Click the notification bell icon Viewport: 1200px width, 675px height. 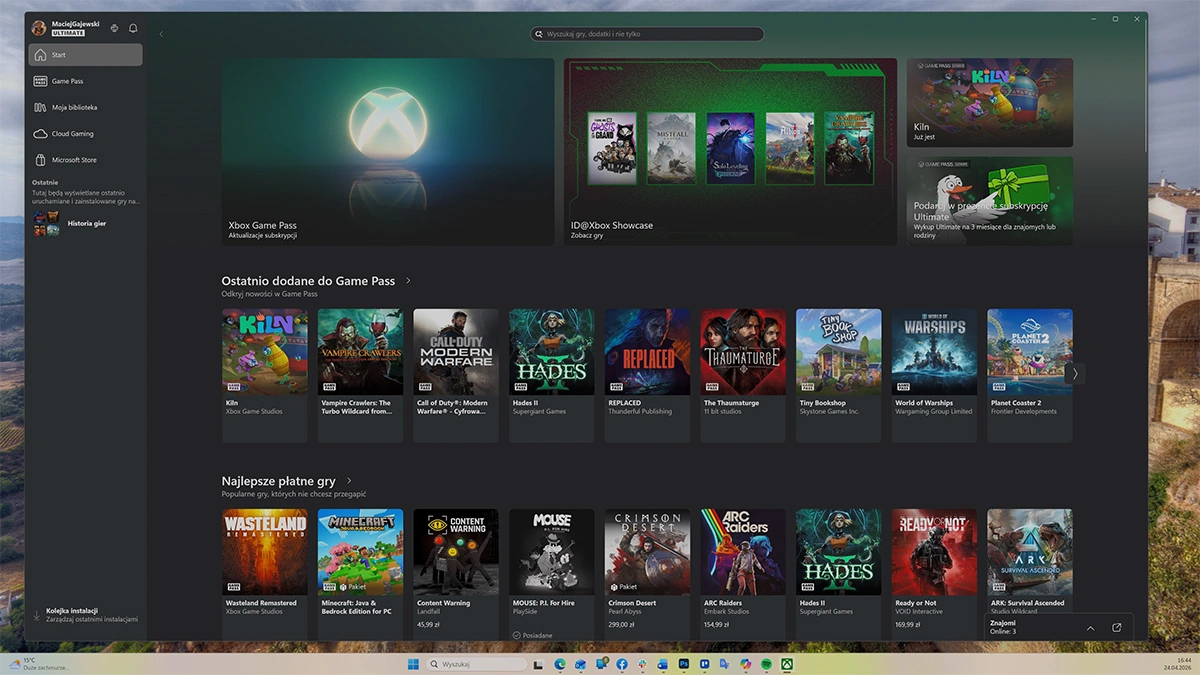tap(132, 28)
